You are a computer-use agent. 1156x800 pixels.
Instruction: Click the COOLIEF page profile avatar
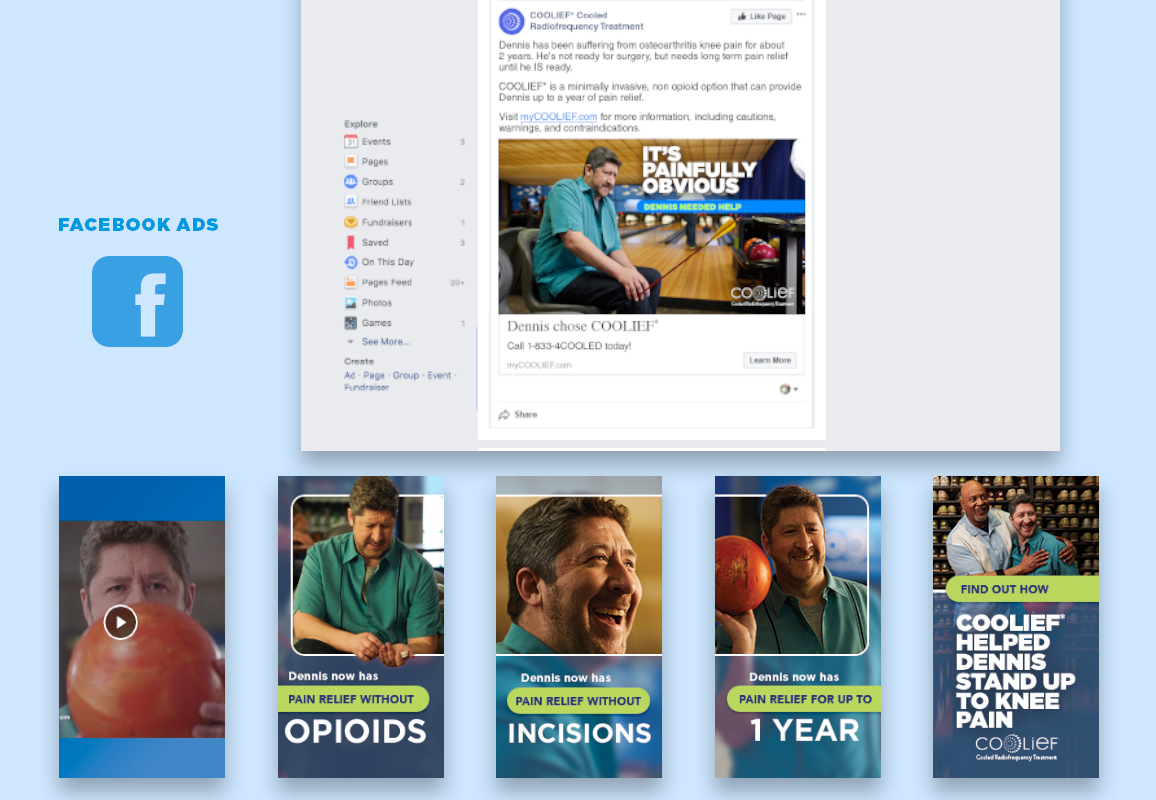click(x=511, y=21)
